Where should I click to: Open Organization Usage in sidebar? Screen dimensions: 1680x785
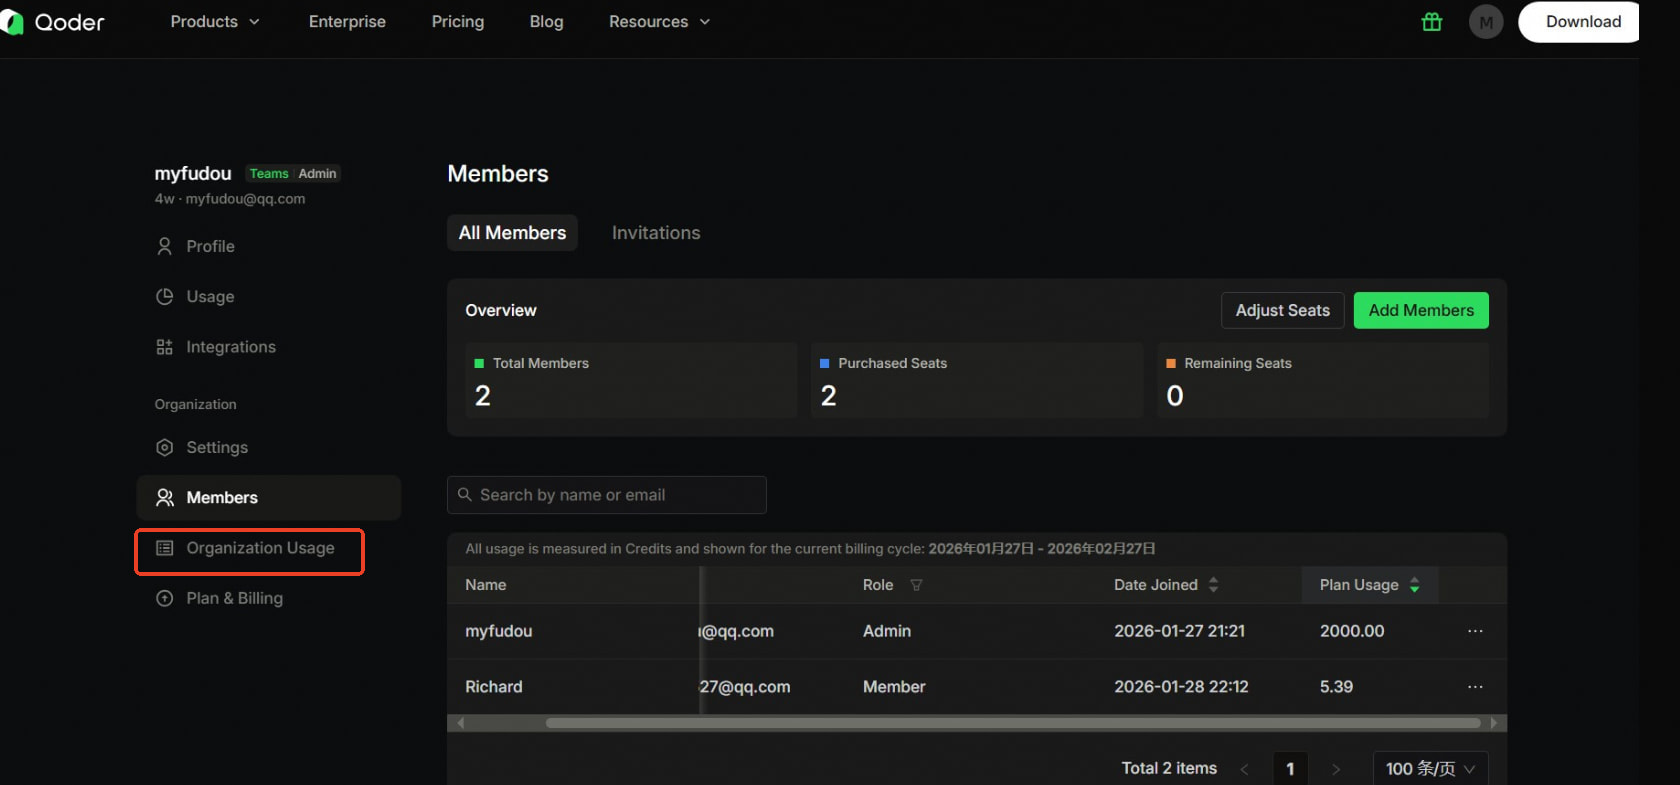click(260, 548)
